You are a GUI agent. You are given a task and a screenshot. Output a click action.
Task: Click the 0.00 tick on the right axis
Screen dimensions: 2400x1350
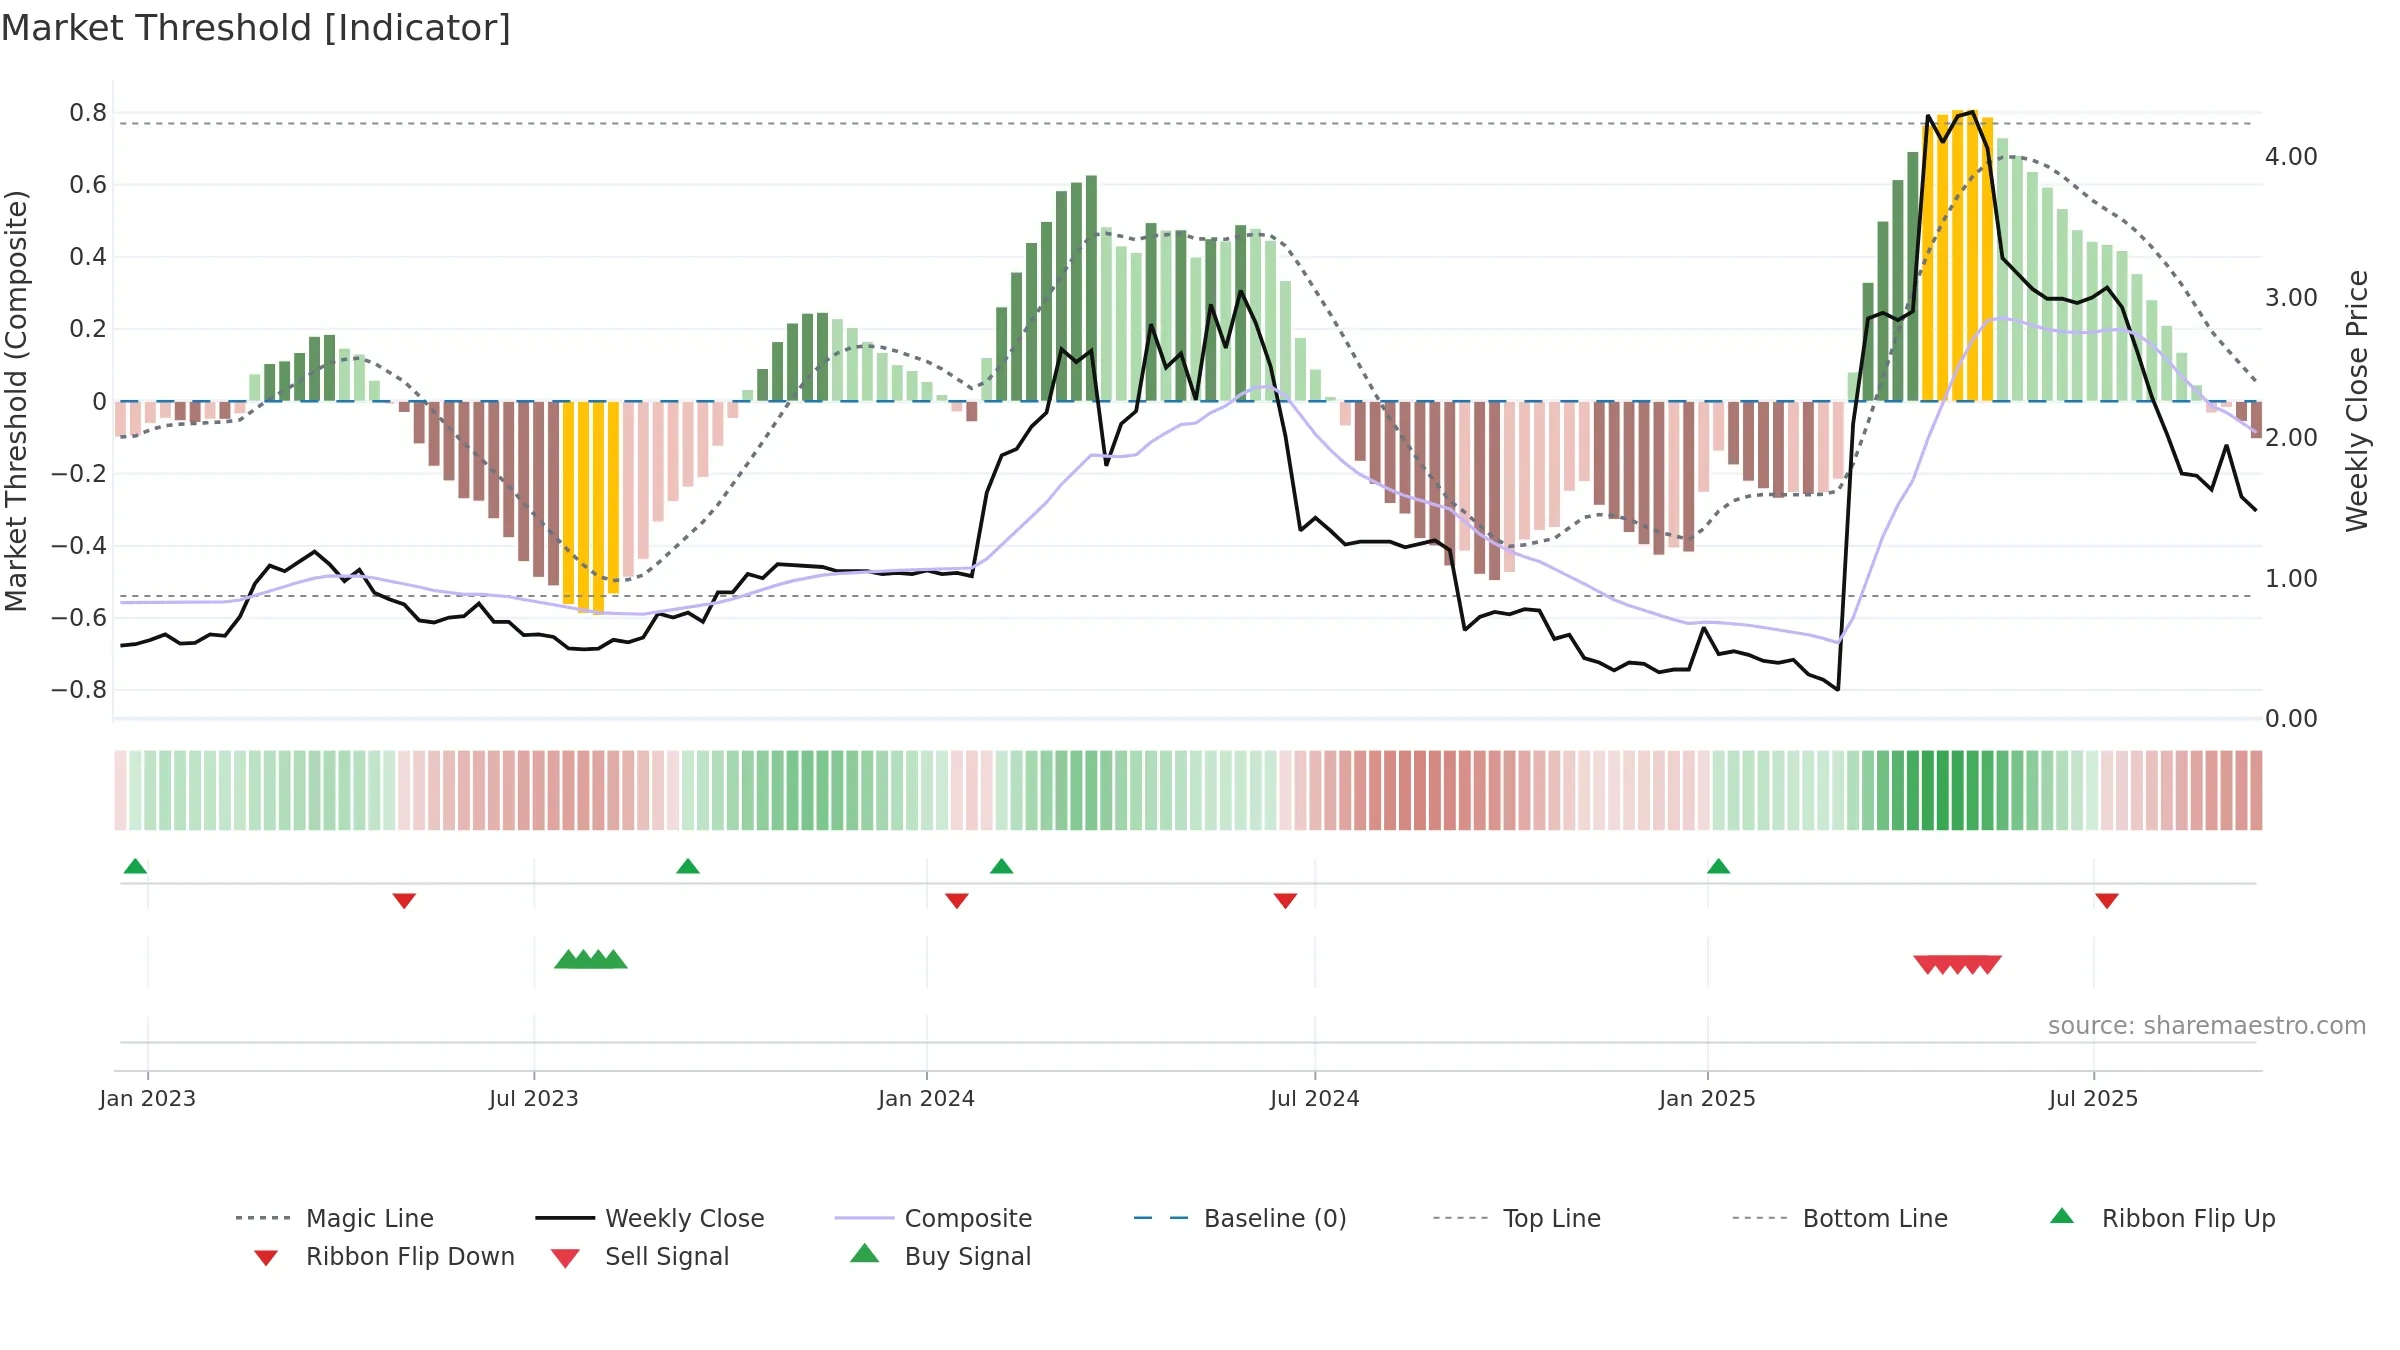[2291, 719]
